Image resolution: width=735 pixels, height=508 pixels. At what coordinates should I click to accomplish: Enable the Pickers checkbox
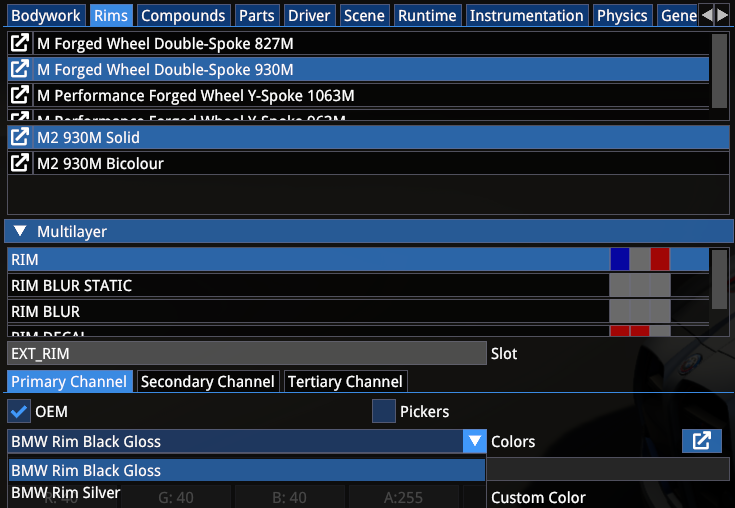[383, 411]
